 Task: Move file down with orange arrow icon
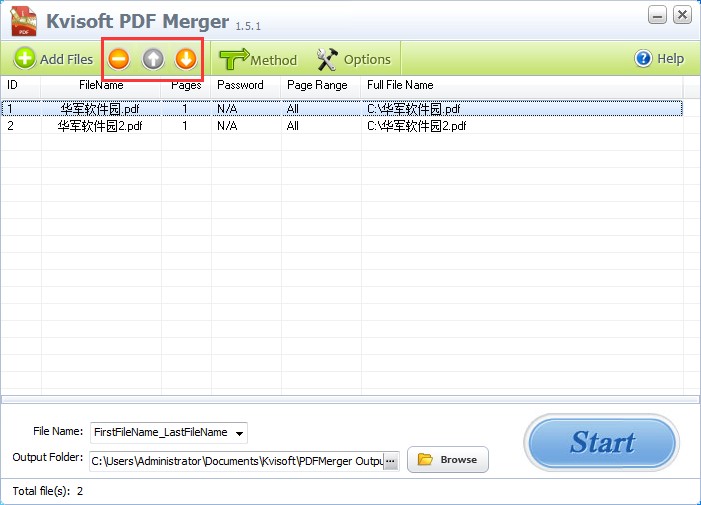pos(186,59)
